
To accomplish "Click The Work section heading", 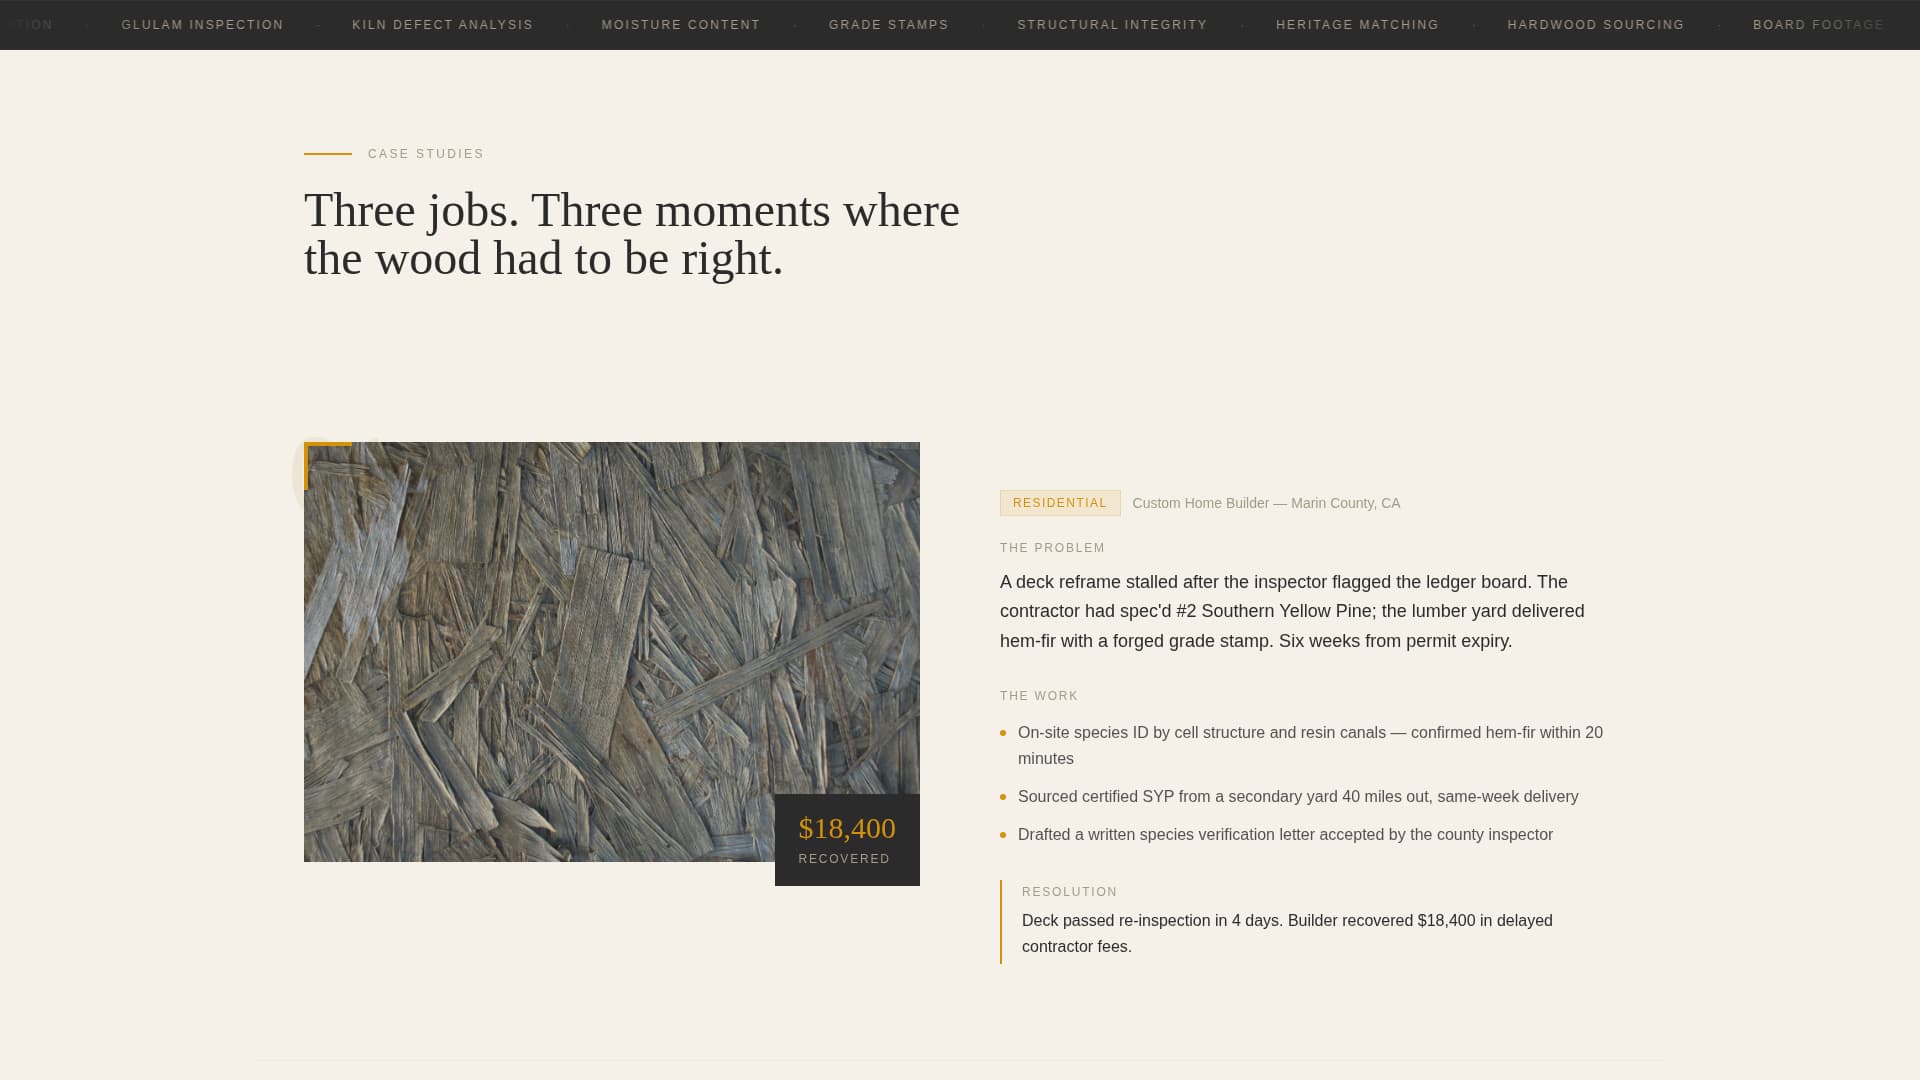I will [x=1039, y=696].
